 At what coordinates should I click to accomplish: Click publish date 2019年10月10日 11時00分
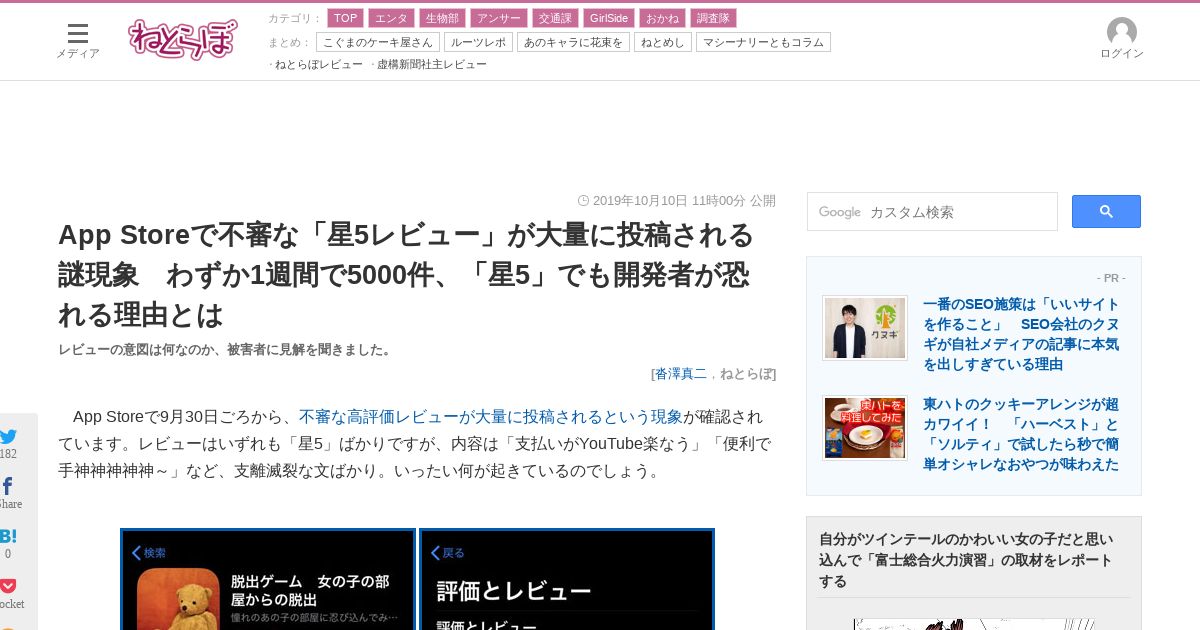pyautogui.click(x=669, y=201)
